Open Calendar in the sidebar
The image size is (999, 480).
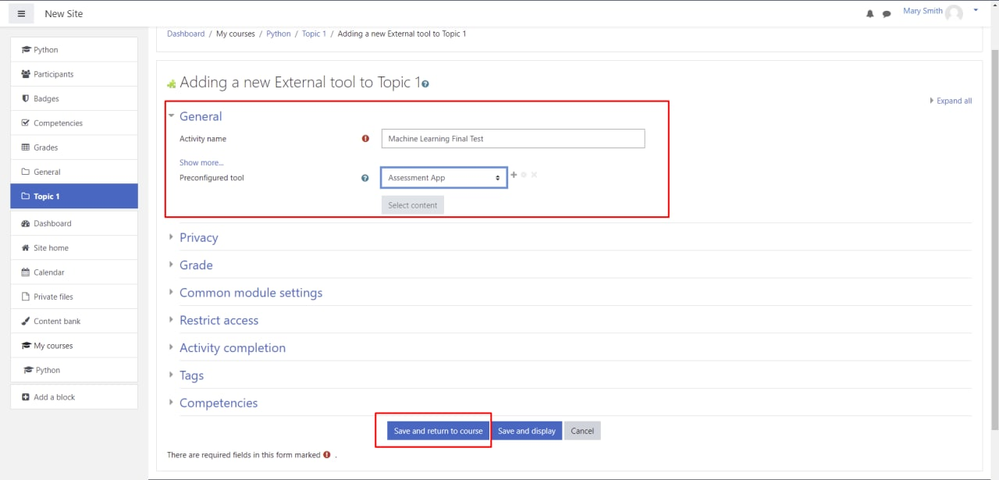pyautogui.click(x=74, y=272)
